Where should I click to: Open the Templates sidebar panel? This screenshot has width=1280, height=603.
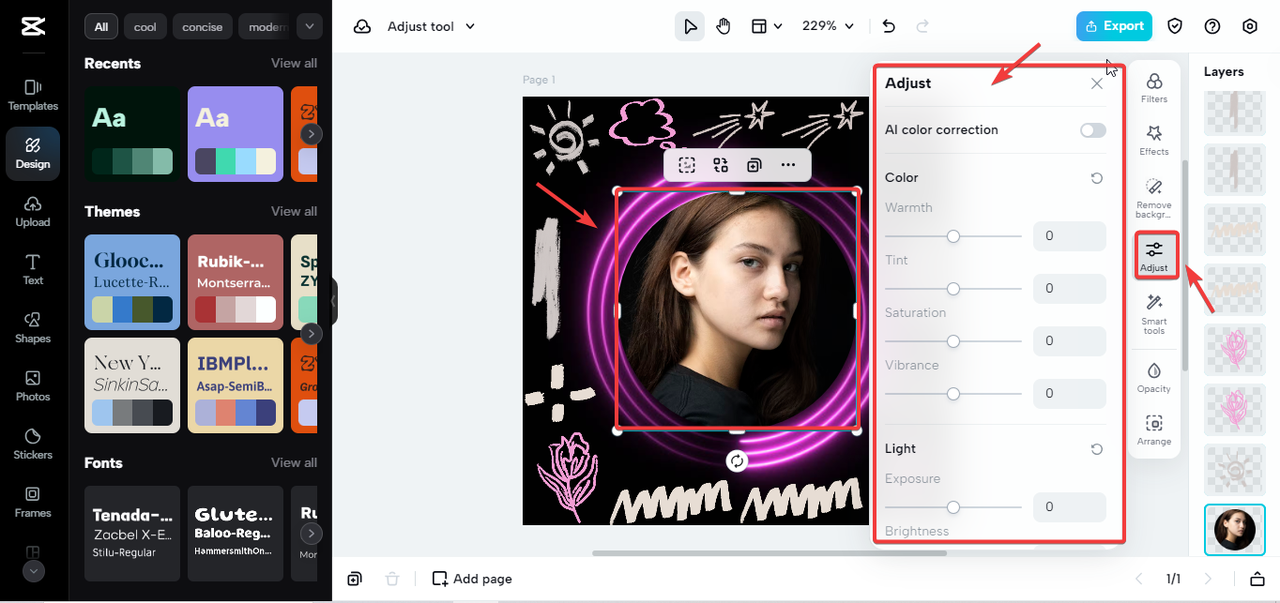click(33, 95)
